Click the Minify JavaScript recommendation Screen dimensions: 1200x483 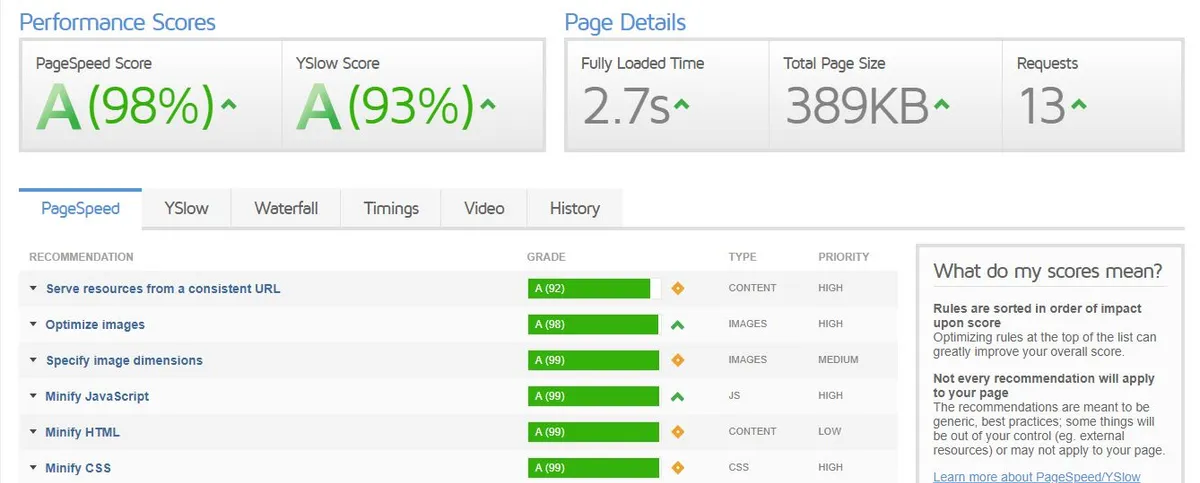97,397
